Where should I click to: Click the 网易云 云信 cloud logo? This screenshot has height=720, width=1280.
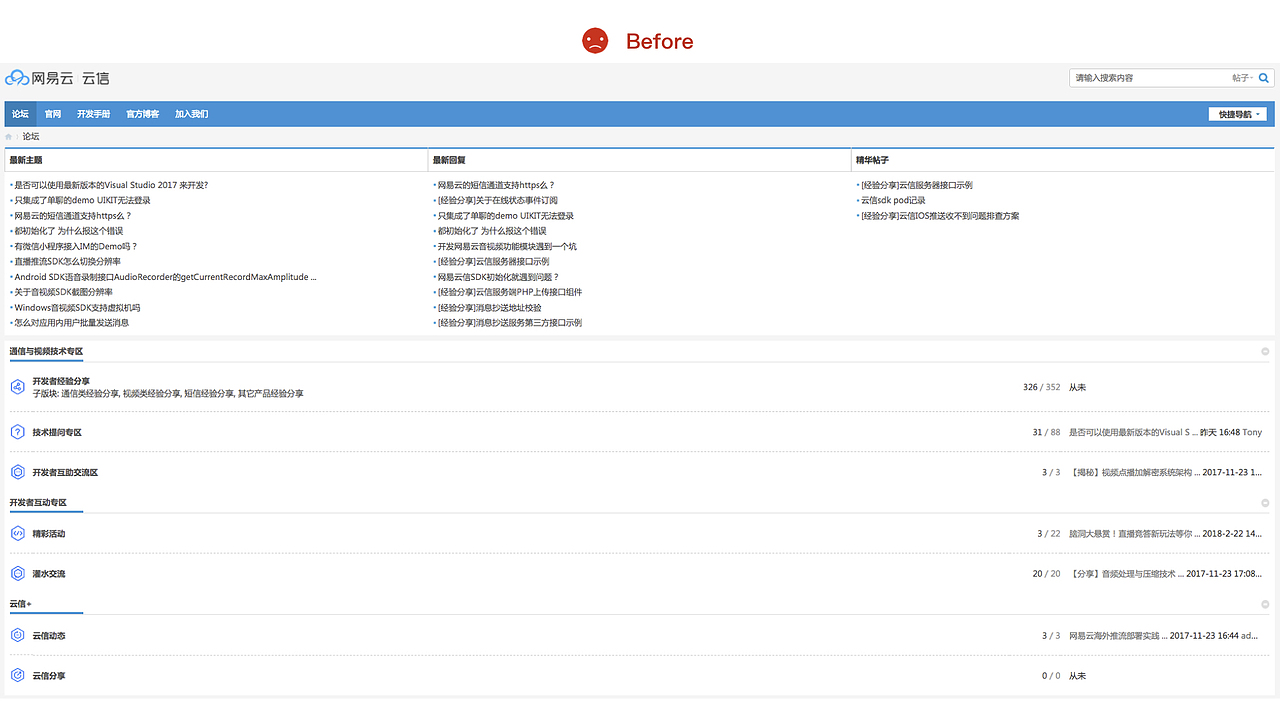(x=57, y=78)
